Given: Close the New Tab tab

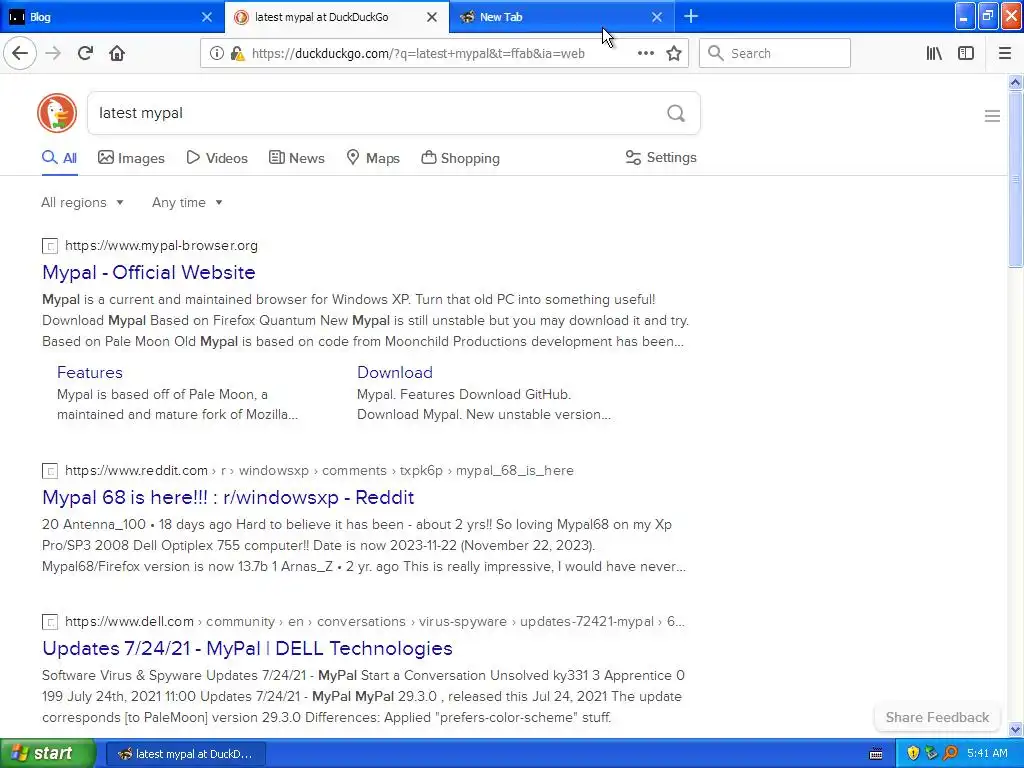Looking at the screenshot, I should [x=657, y=17].
